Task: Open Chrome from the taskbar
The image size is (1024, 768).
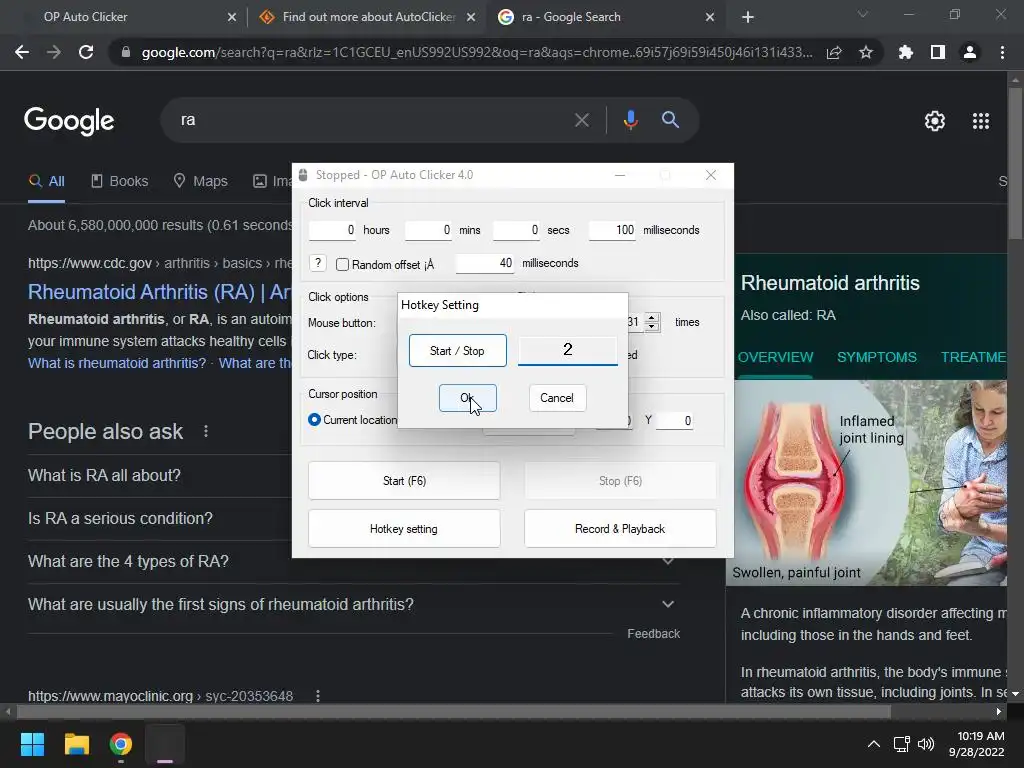Action: (x=121, y=744)
